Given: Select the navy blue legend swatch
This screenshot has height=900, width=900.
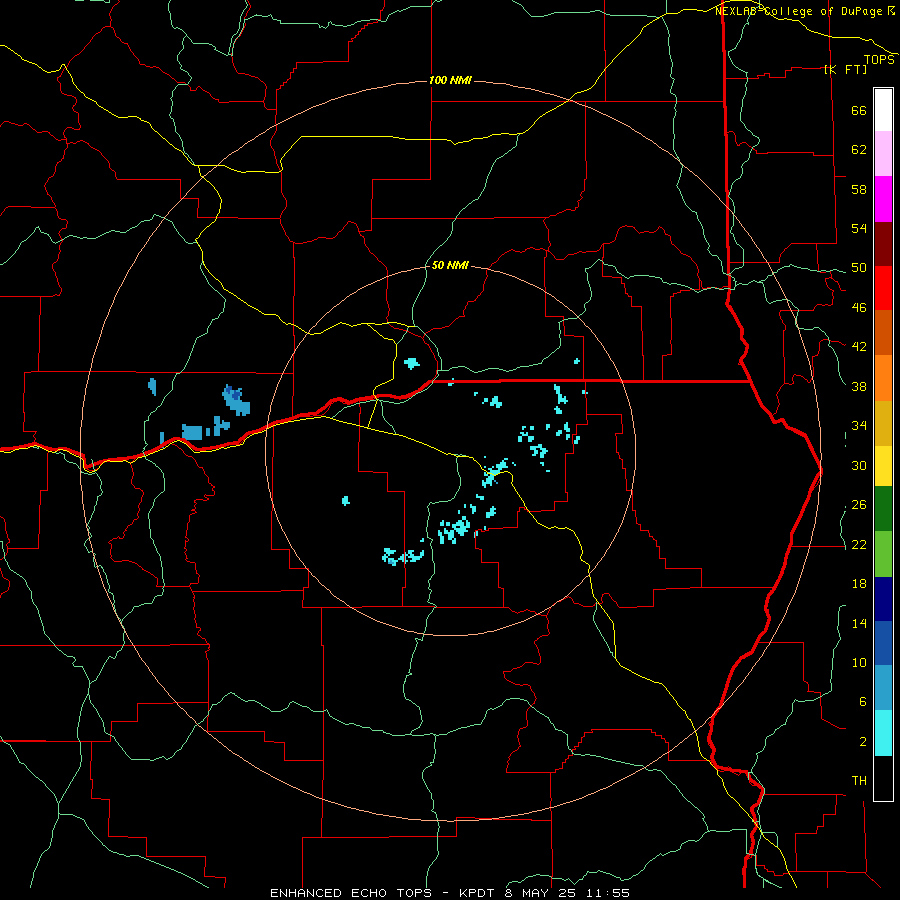Looking at the screenshot, I should (x=883, y=599).
